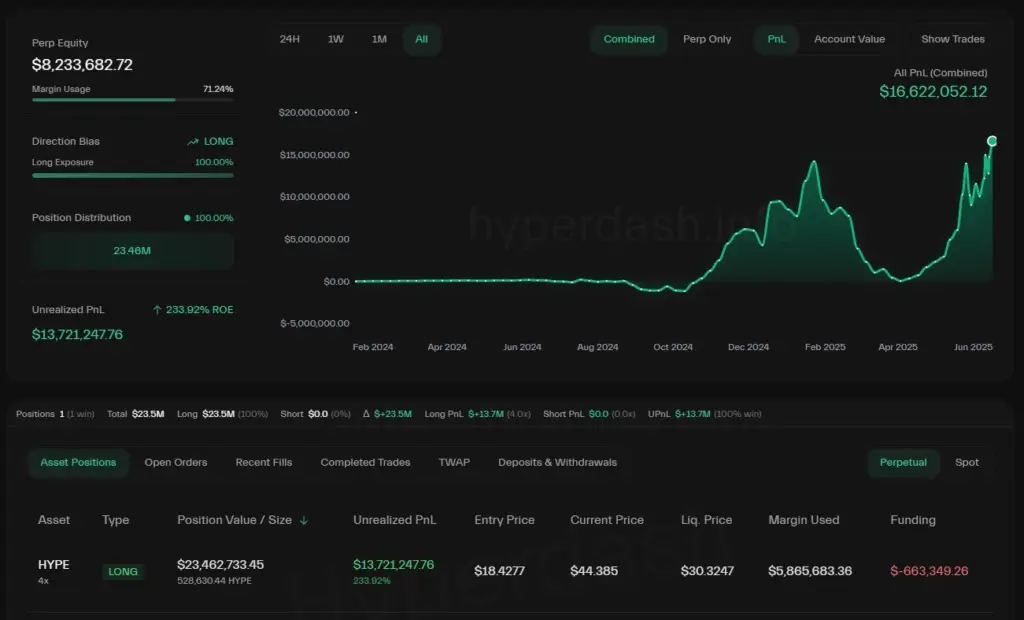This screenshot has width=1024, height=620.
Task: Switch to Perp Only view
Action: point(707,39)
